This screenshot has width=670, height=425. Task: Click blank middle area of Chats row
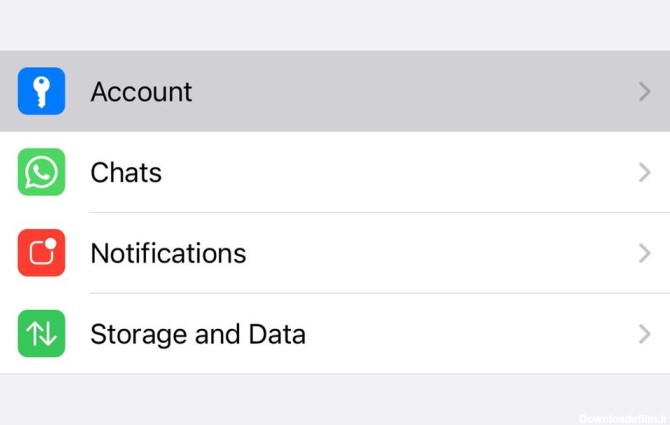(x=400, y=173)
